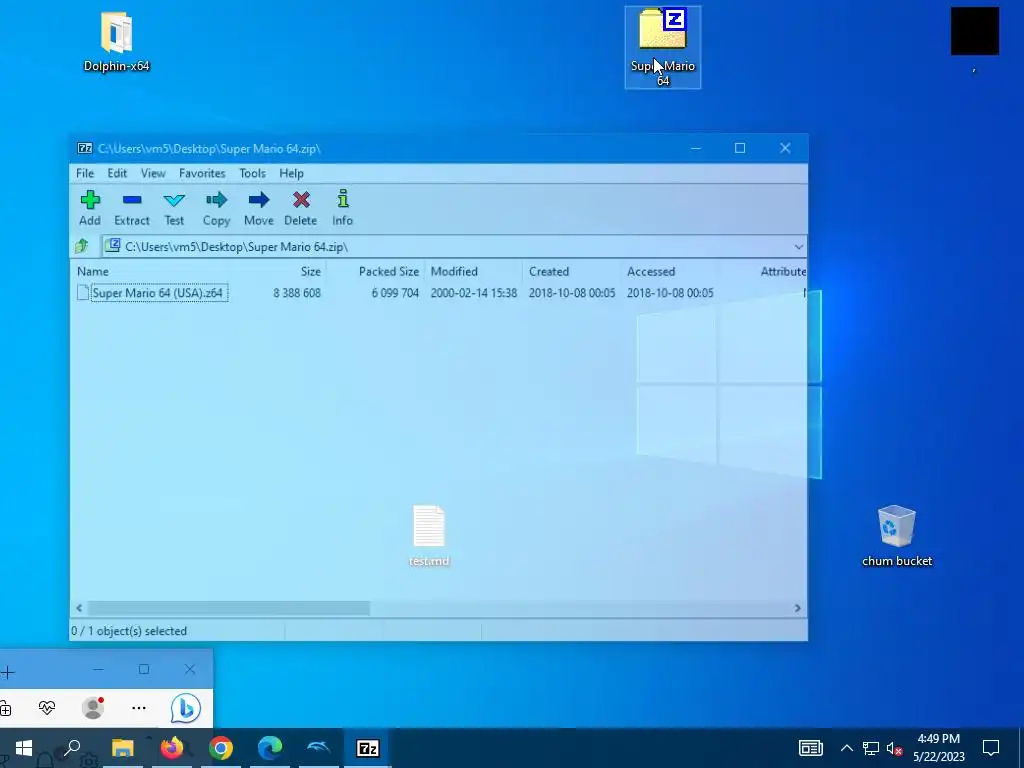Show hidden system tray icons
The width and height of the screenshot is (1024, 768).
[x=846, y=748]
